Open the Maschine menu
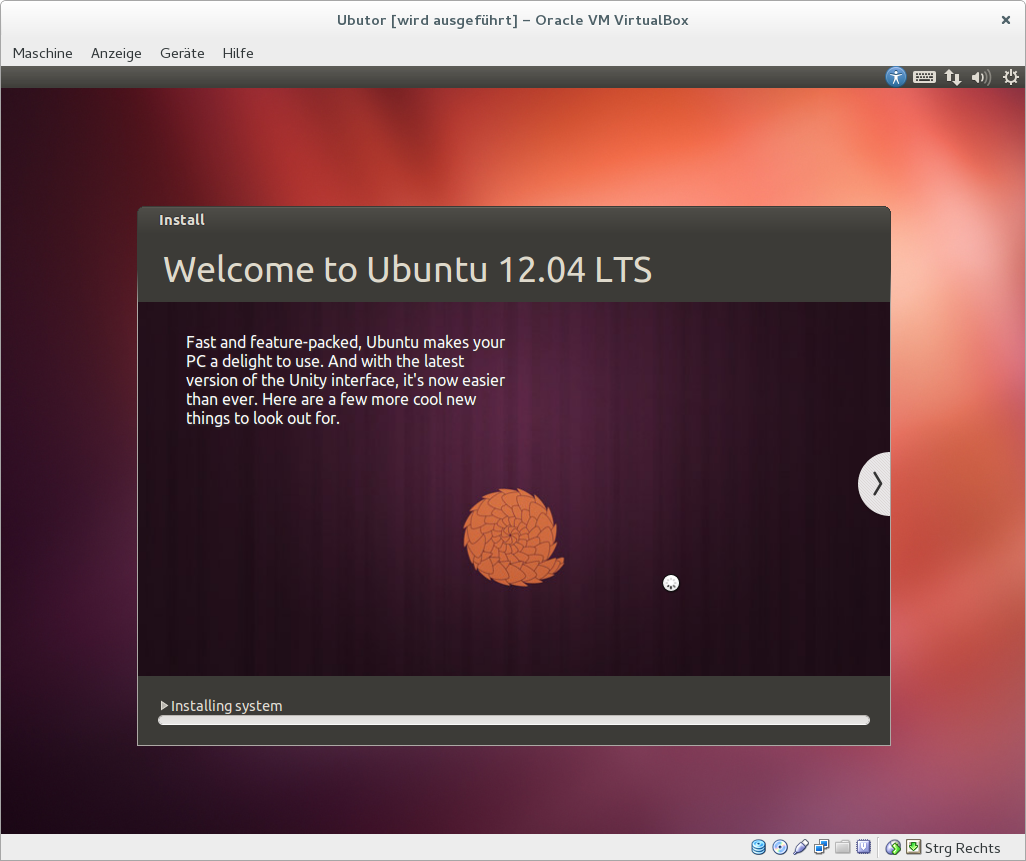This screenshot has height=861, width=1026. (x=42, y=53)
